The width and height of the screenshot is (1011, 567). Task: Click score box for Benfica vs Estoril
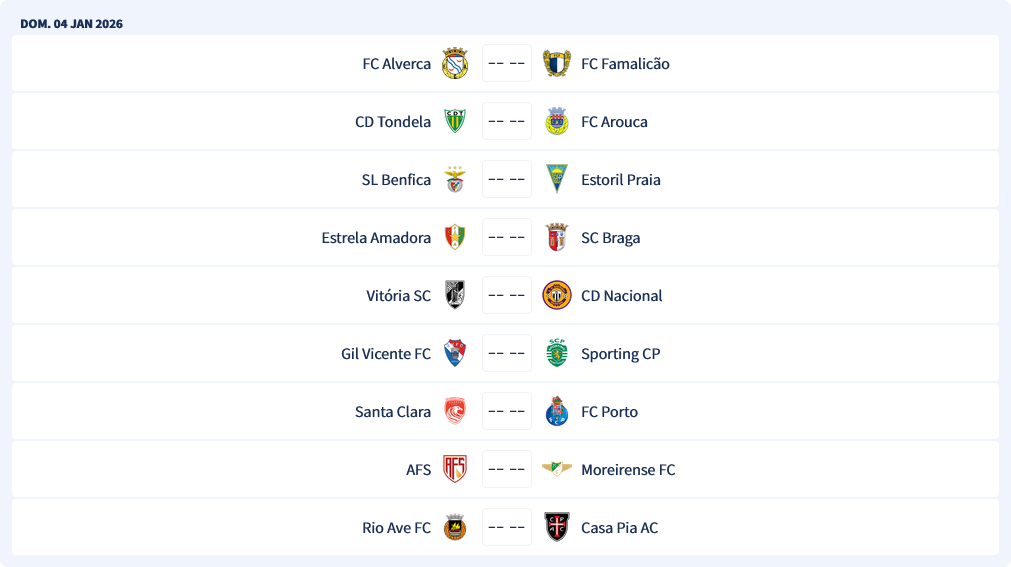click(506, 180)
